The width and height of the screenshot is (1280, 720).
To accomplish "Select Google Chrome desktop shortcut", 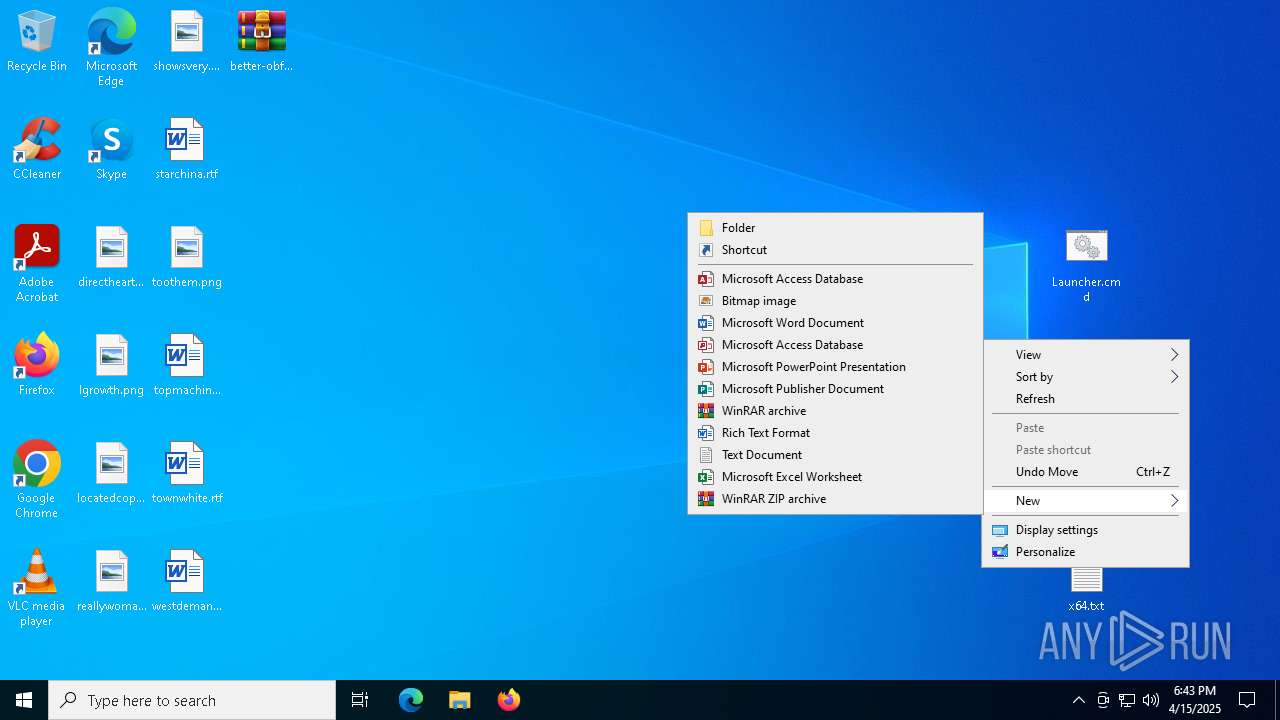I will pos(37,480).
